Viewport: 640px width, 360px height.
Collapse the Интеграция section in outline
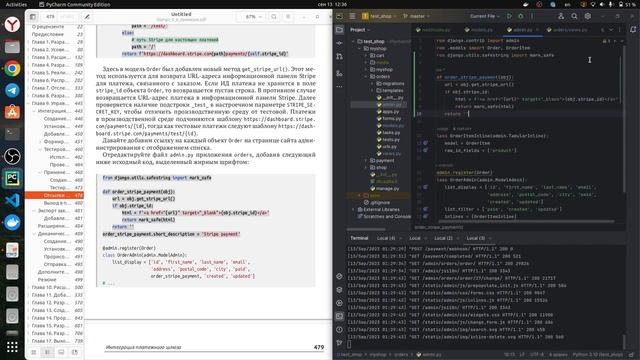point(34,111)
